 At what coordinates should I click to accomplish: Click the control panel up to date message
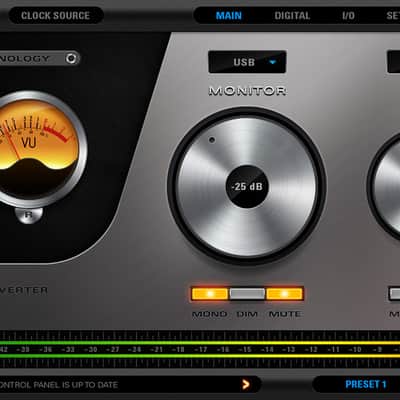tap(59, 385)
